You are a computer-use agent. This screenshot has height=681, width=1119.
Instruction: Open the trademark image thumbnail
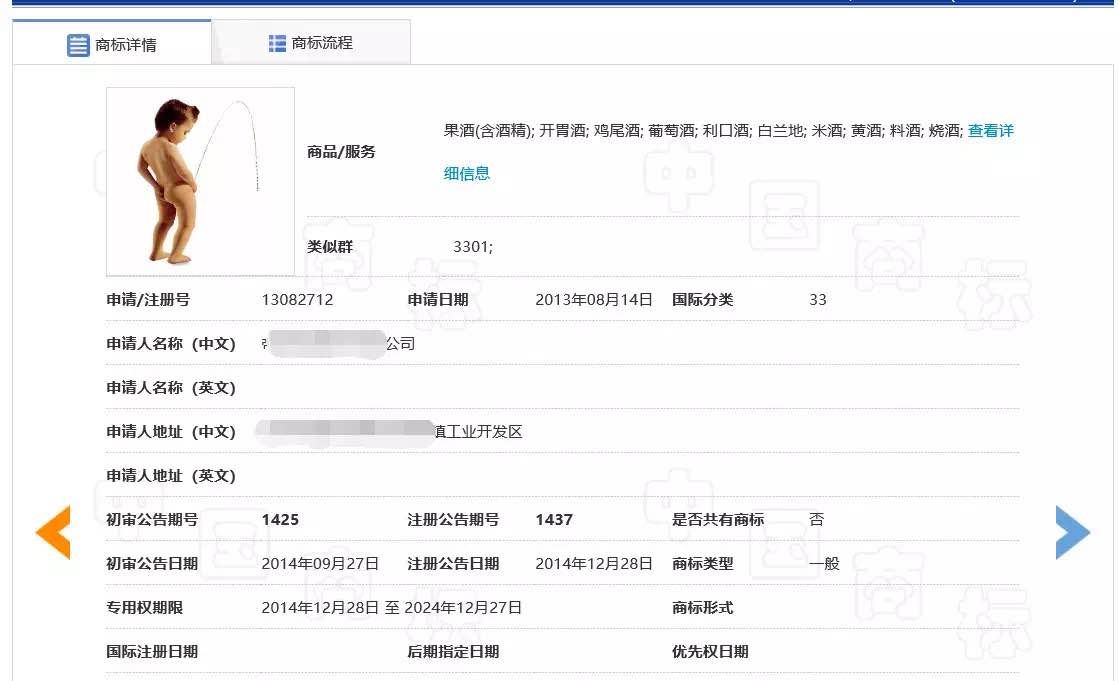(x=201, y=181)
